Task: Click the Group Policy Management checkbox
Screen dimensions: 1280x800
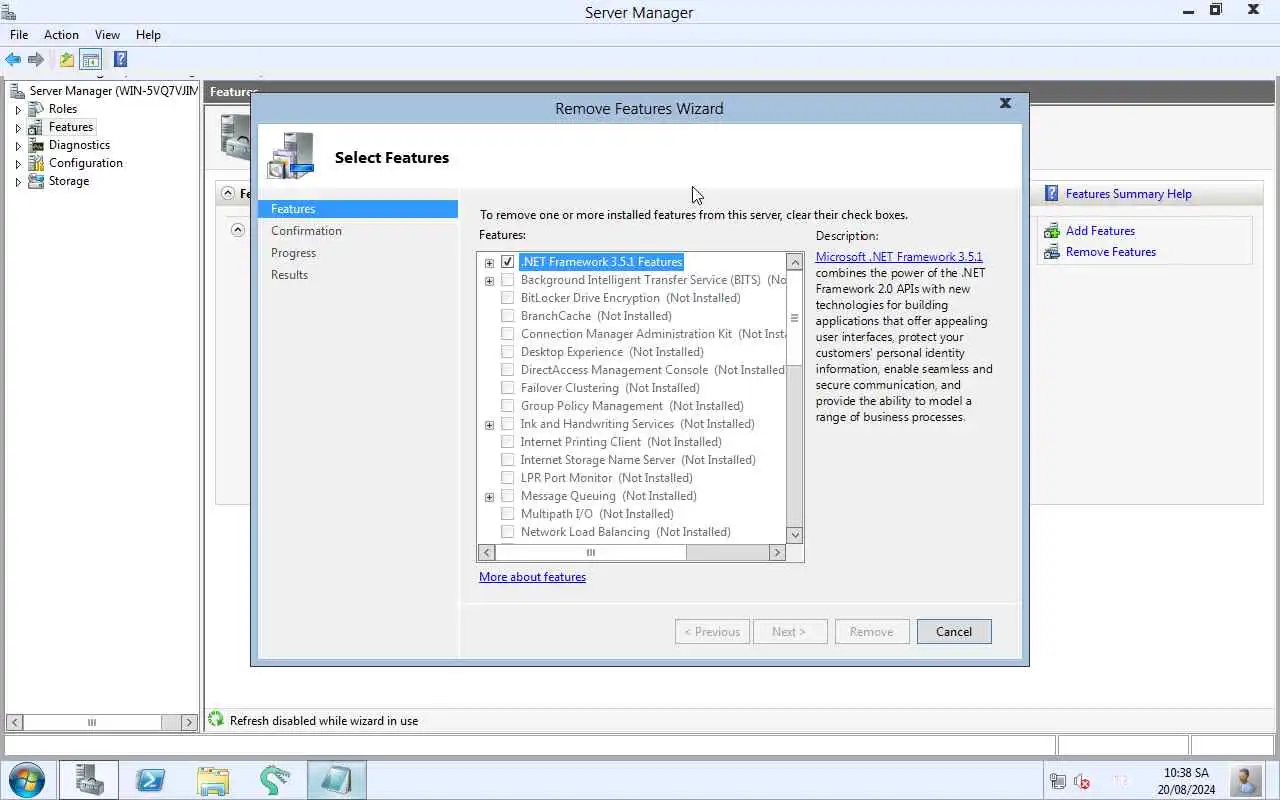Action: tap(508, 406)
